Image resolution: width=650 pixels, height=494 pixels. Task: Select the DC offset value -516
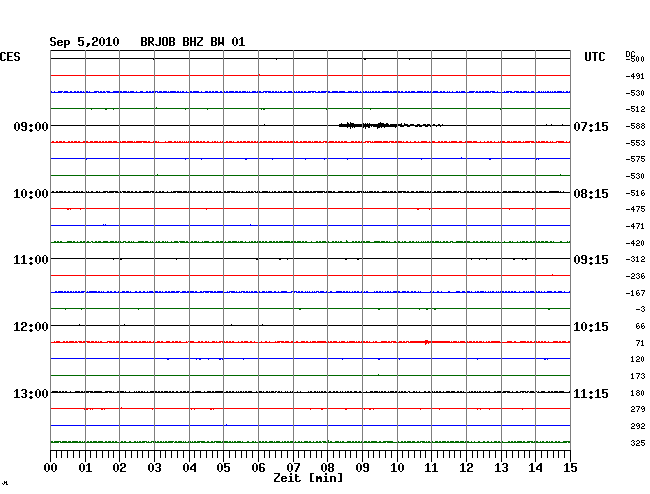[635, 193]
